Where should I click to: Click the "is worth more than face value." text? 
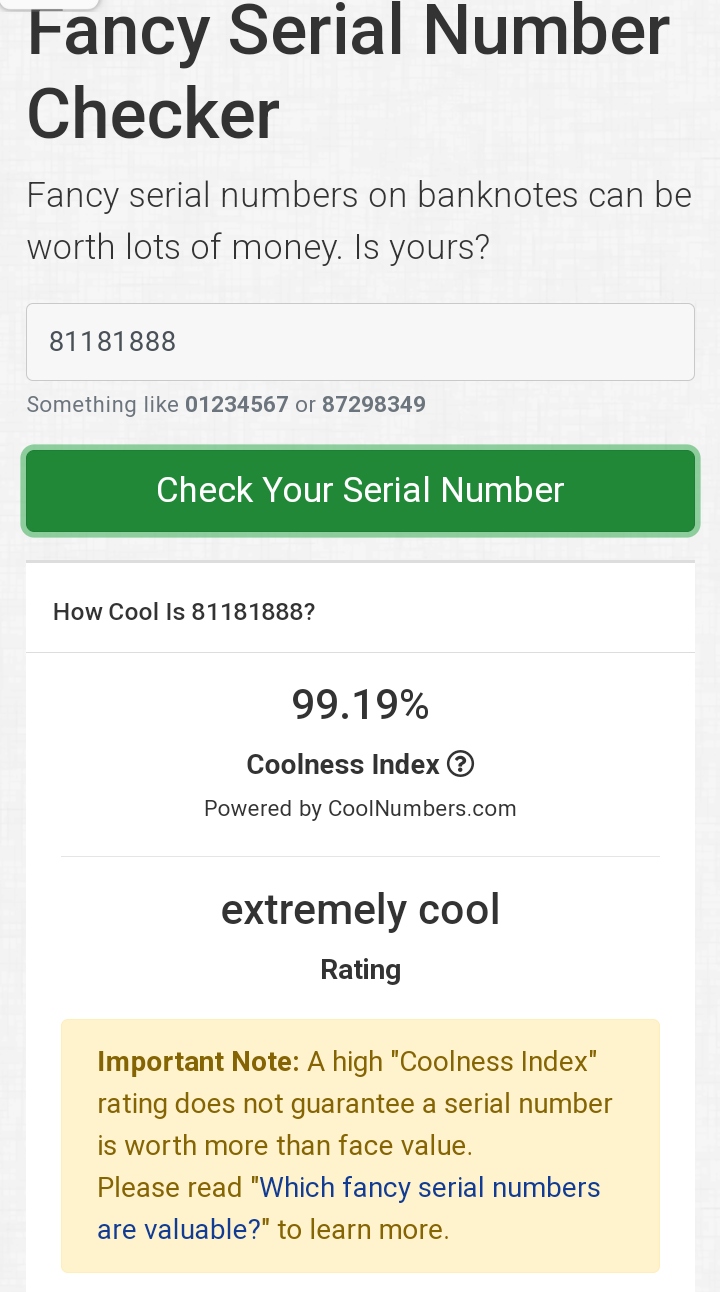[284, 1146]
